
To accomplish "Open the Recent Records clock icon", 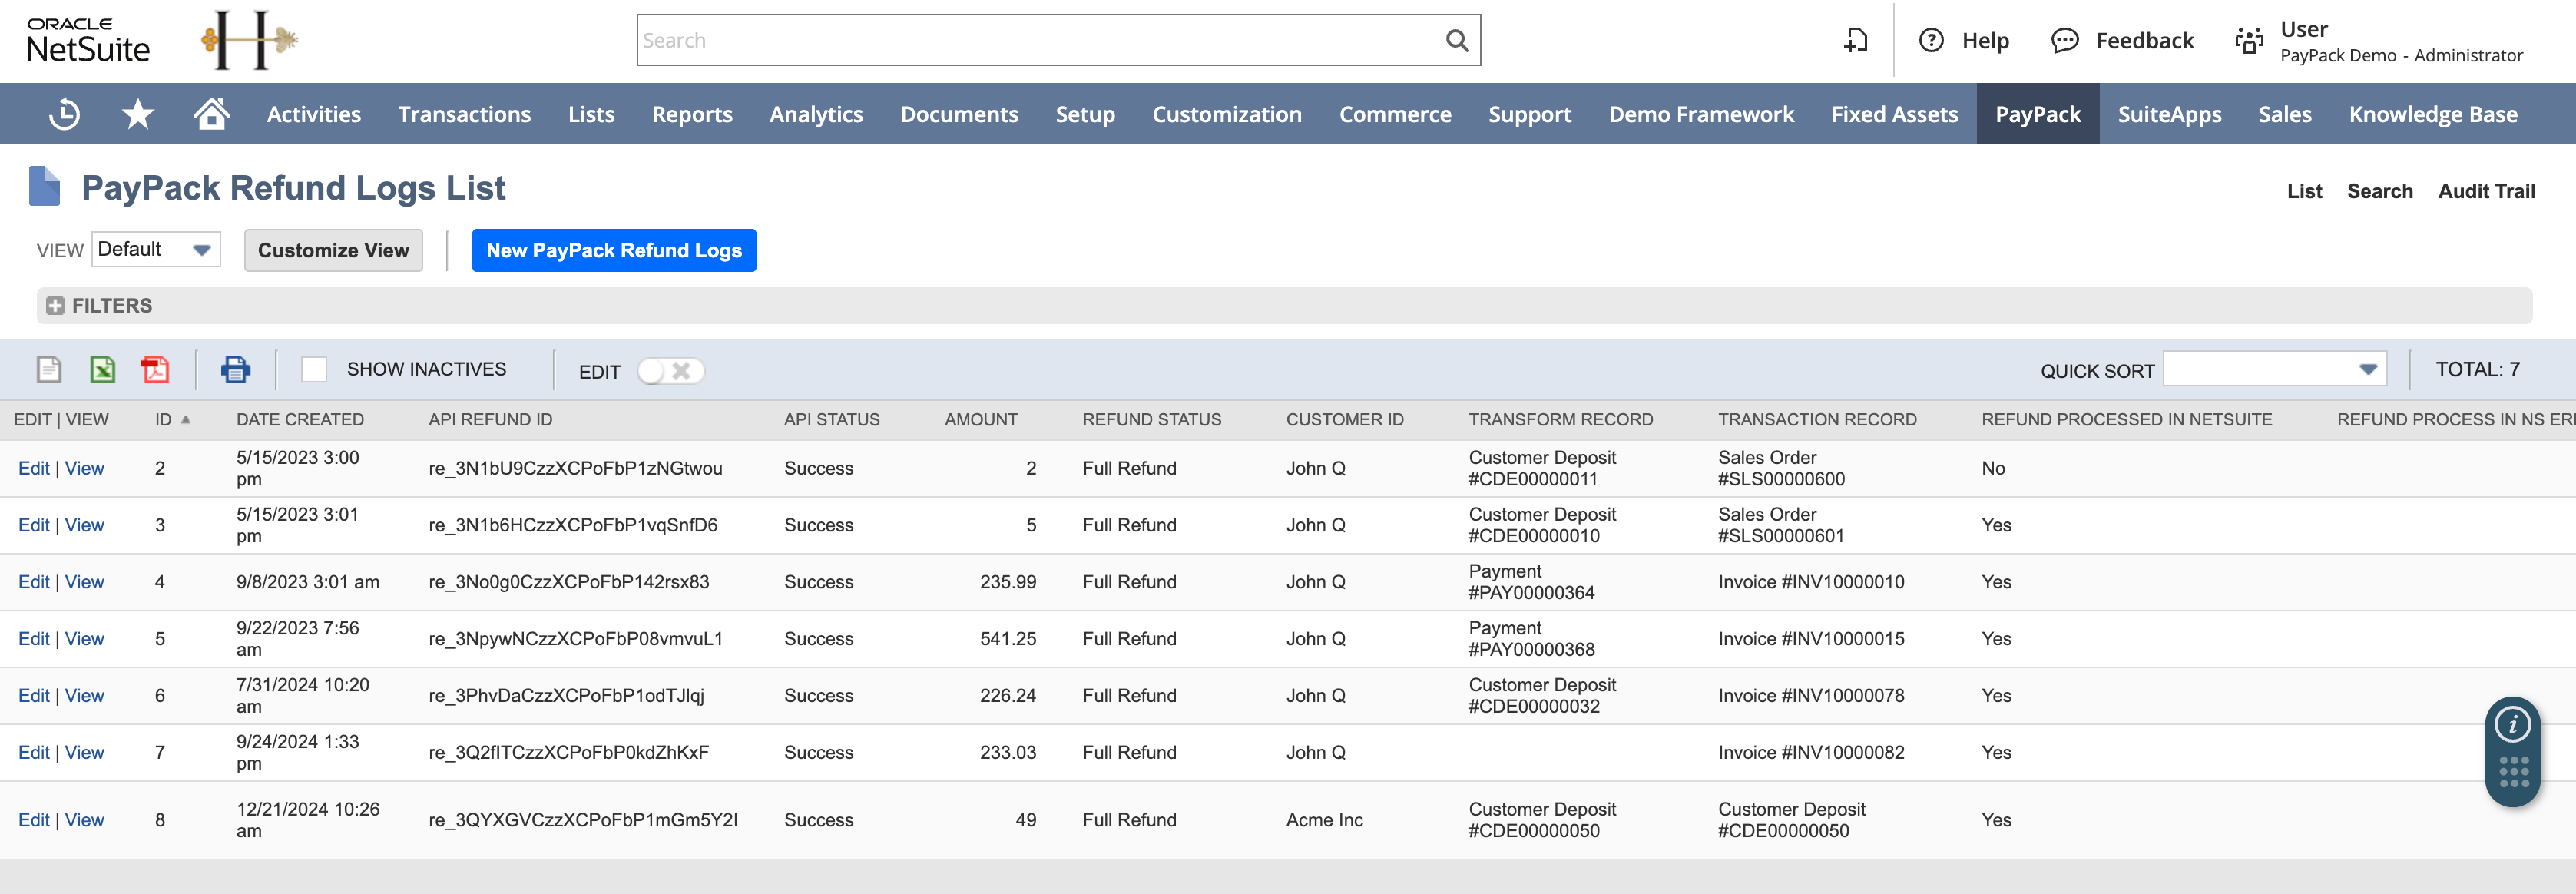I will click(65, 114).
